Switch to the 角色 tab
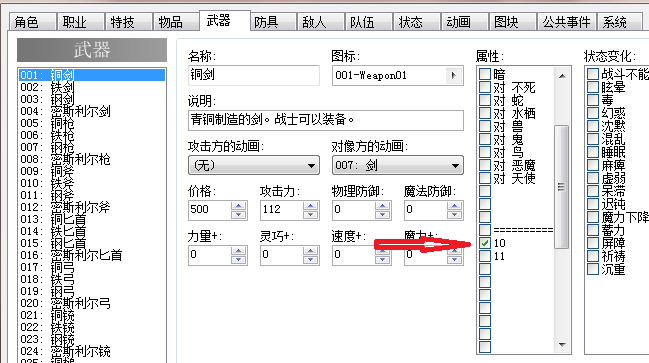 pyautogui.click(x=33, y=22)
